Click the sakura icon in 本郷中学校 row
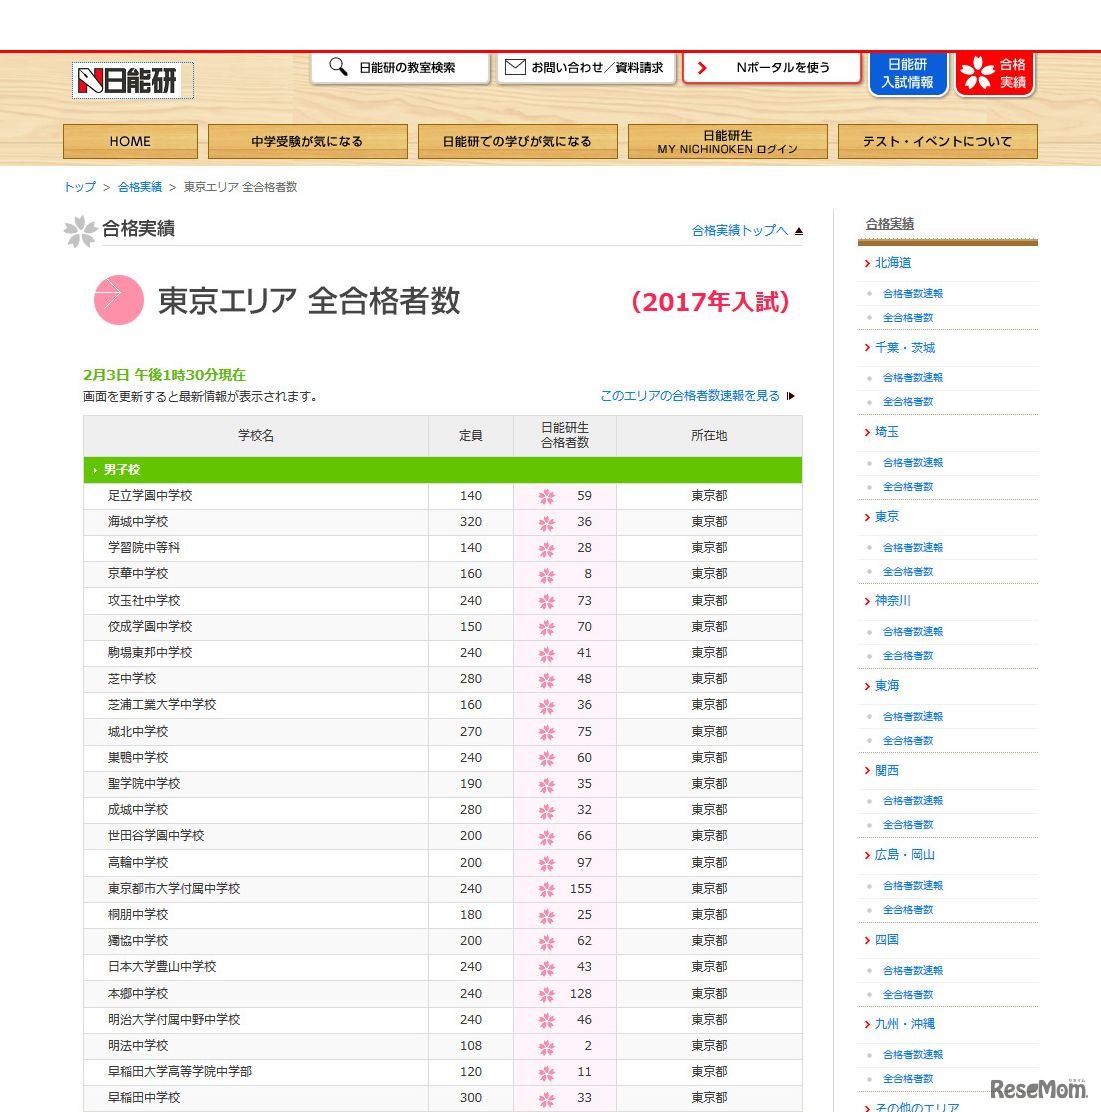This screenshot has height=1112, width=1101. [x=546, y=993]
